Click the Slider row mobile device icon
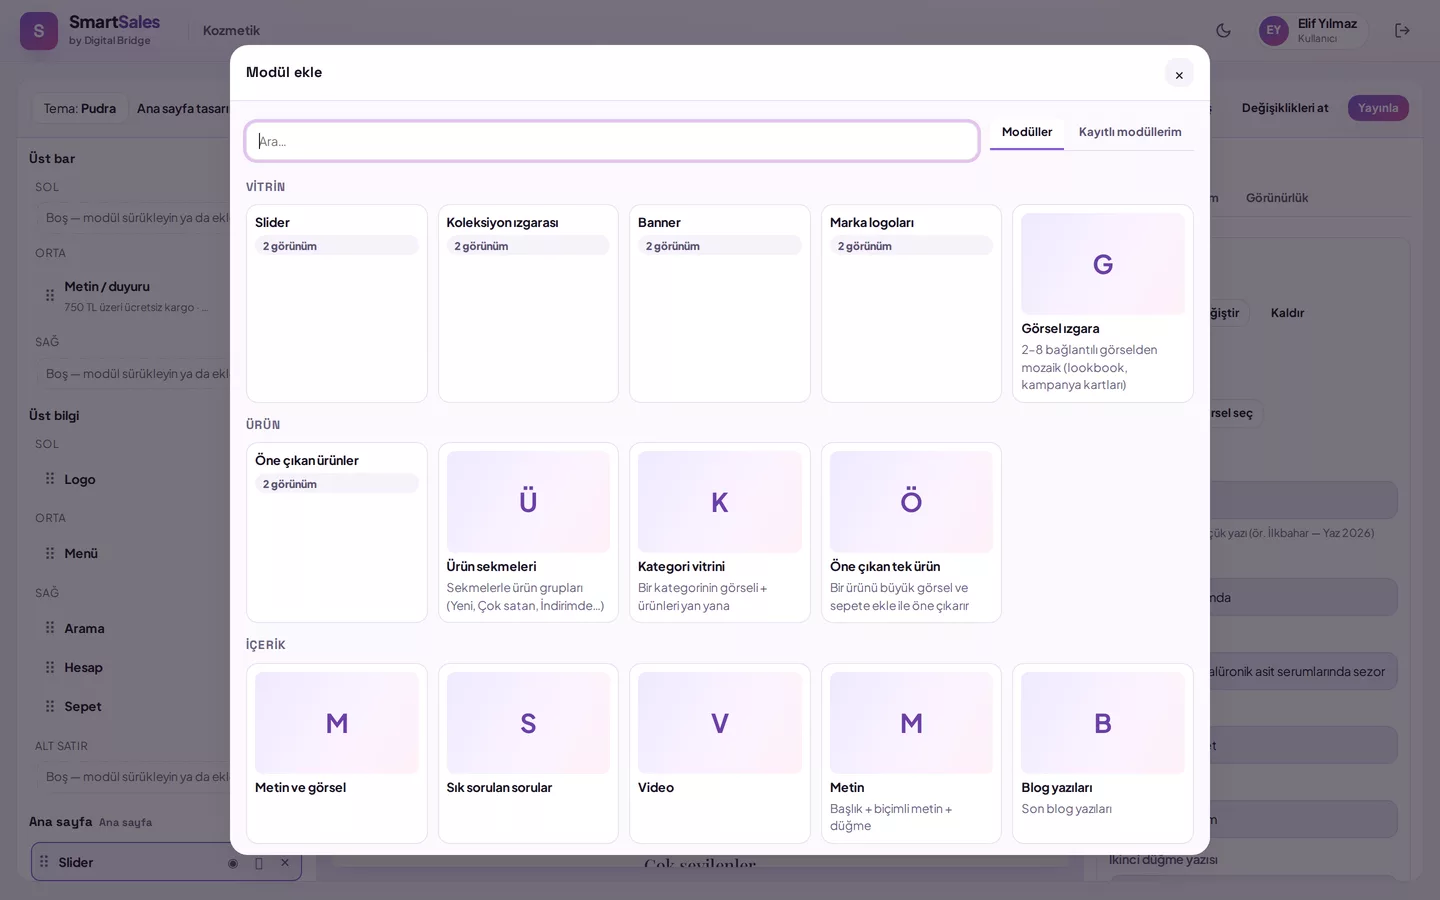Image resolution: width=1440 pixels, height=900 pixels. click(259, 863)
